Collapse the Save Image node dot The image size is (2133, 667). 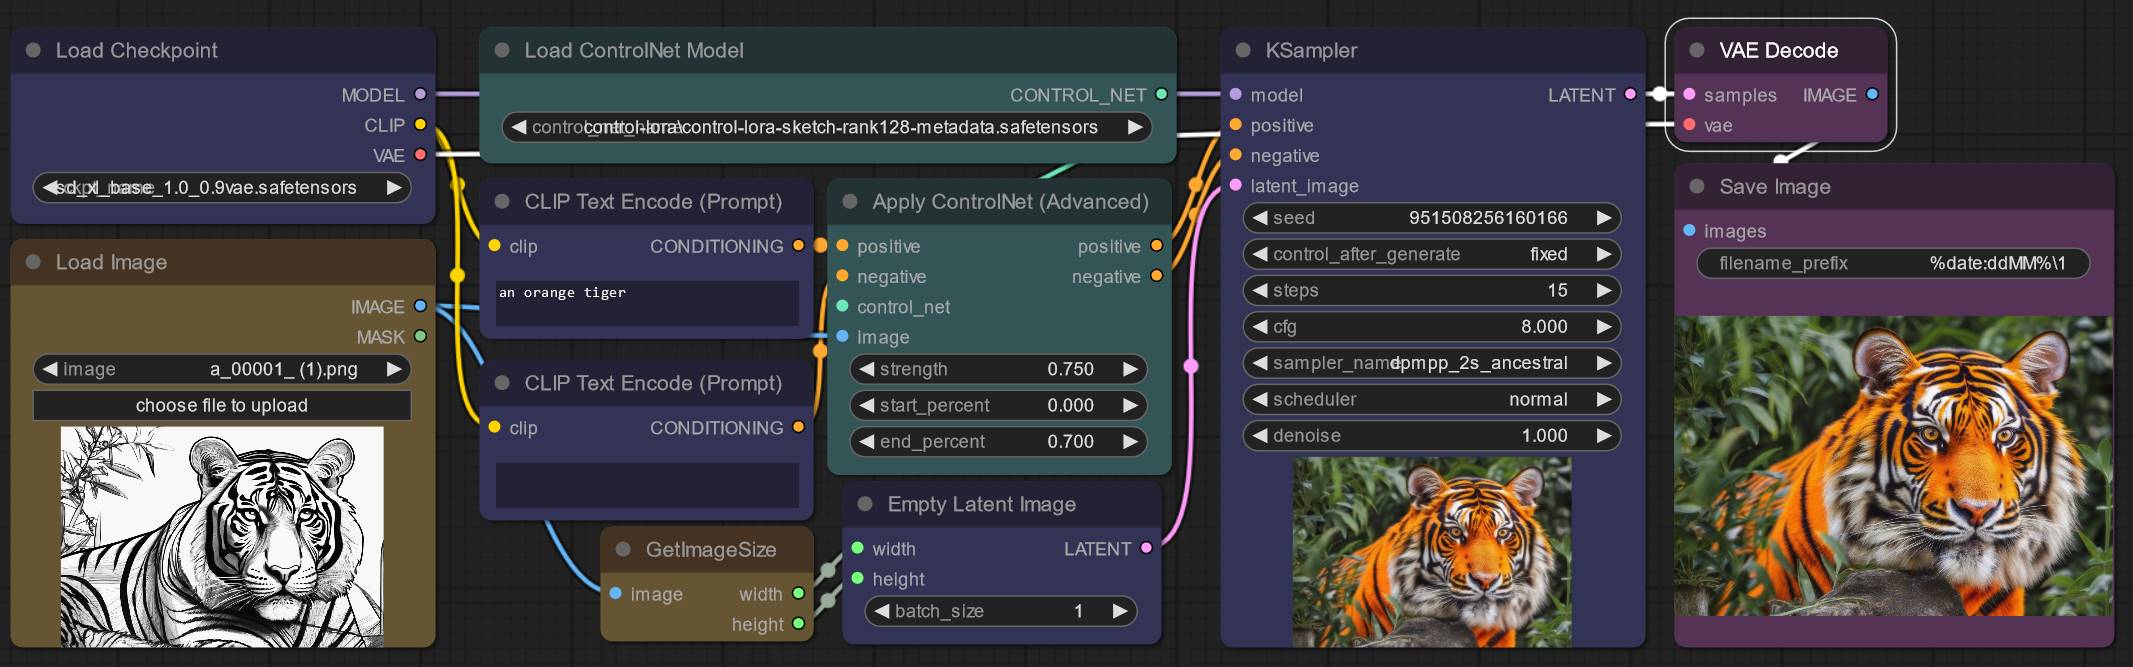[1697, 186]
